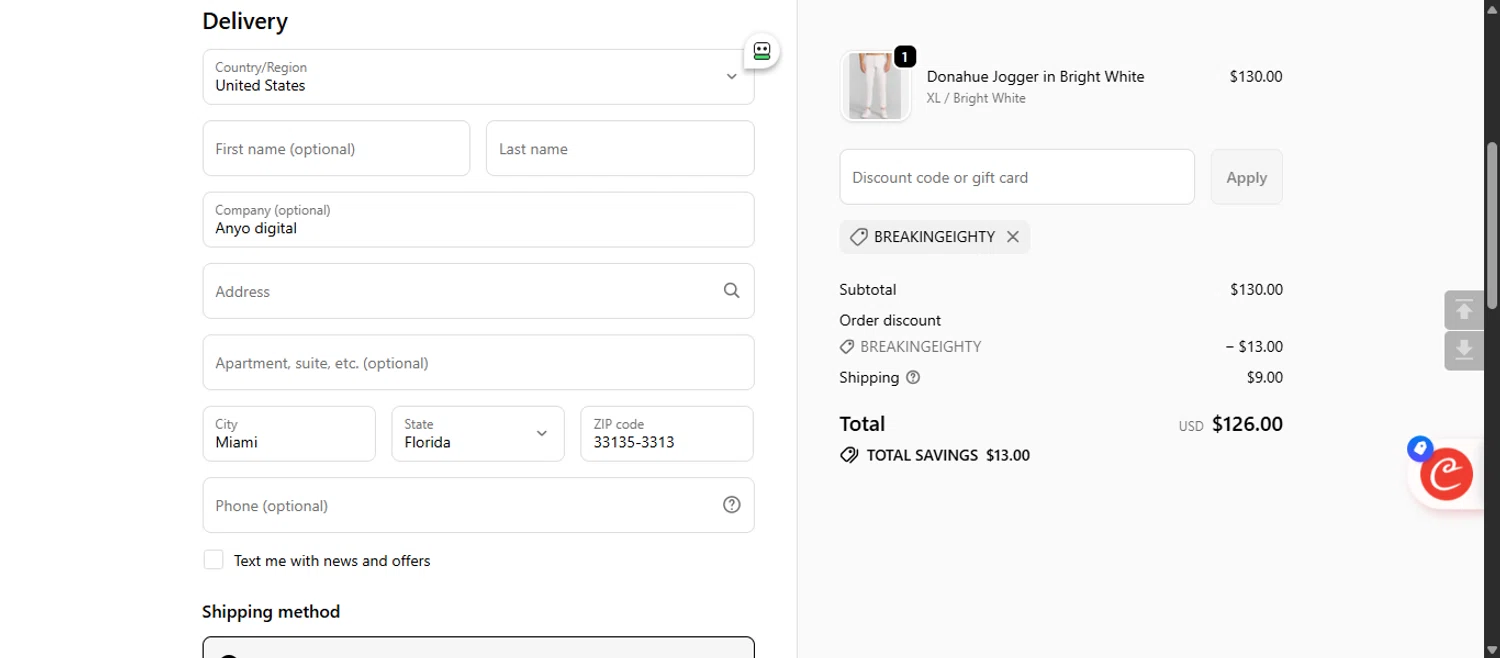Click the green autofill extension icon
The image size is (1500, 658).
(762, 51)
